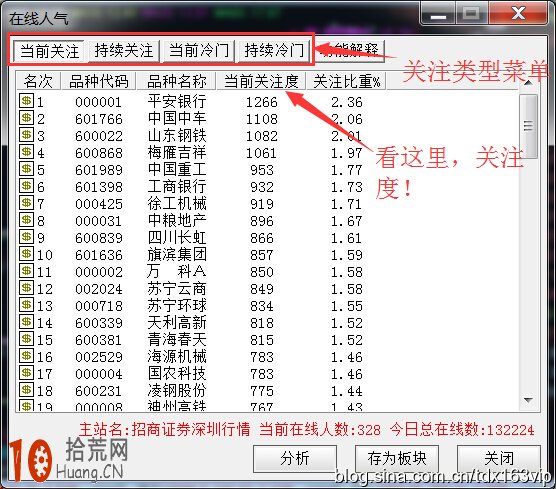This screenshot has height=489, width=556.
Task: Click the dollar icon beside 海源机械
Action: click(26, 356)
